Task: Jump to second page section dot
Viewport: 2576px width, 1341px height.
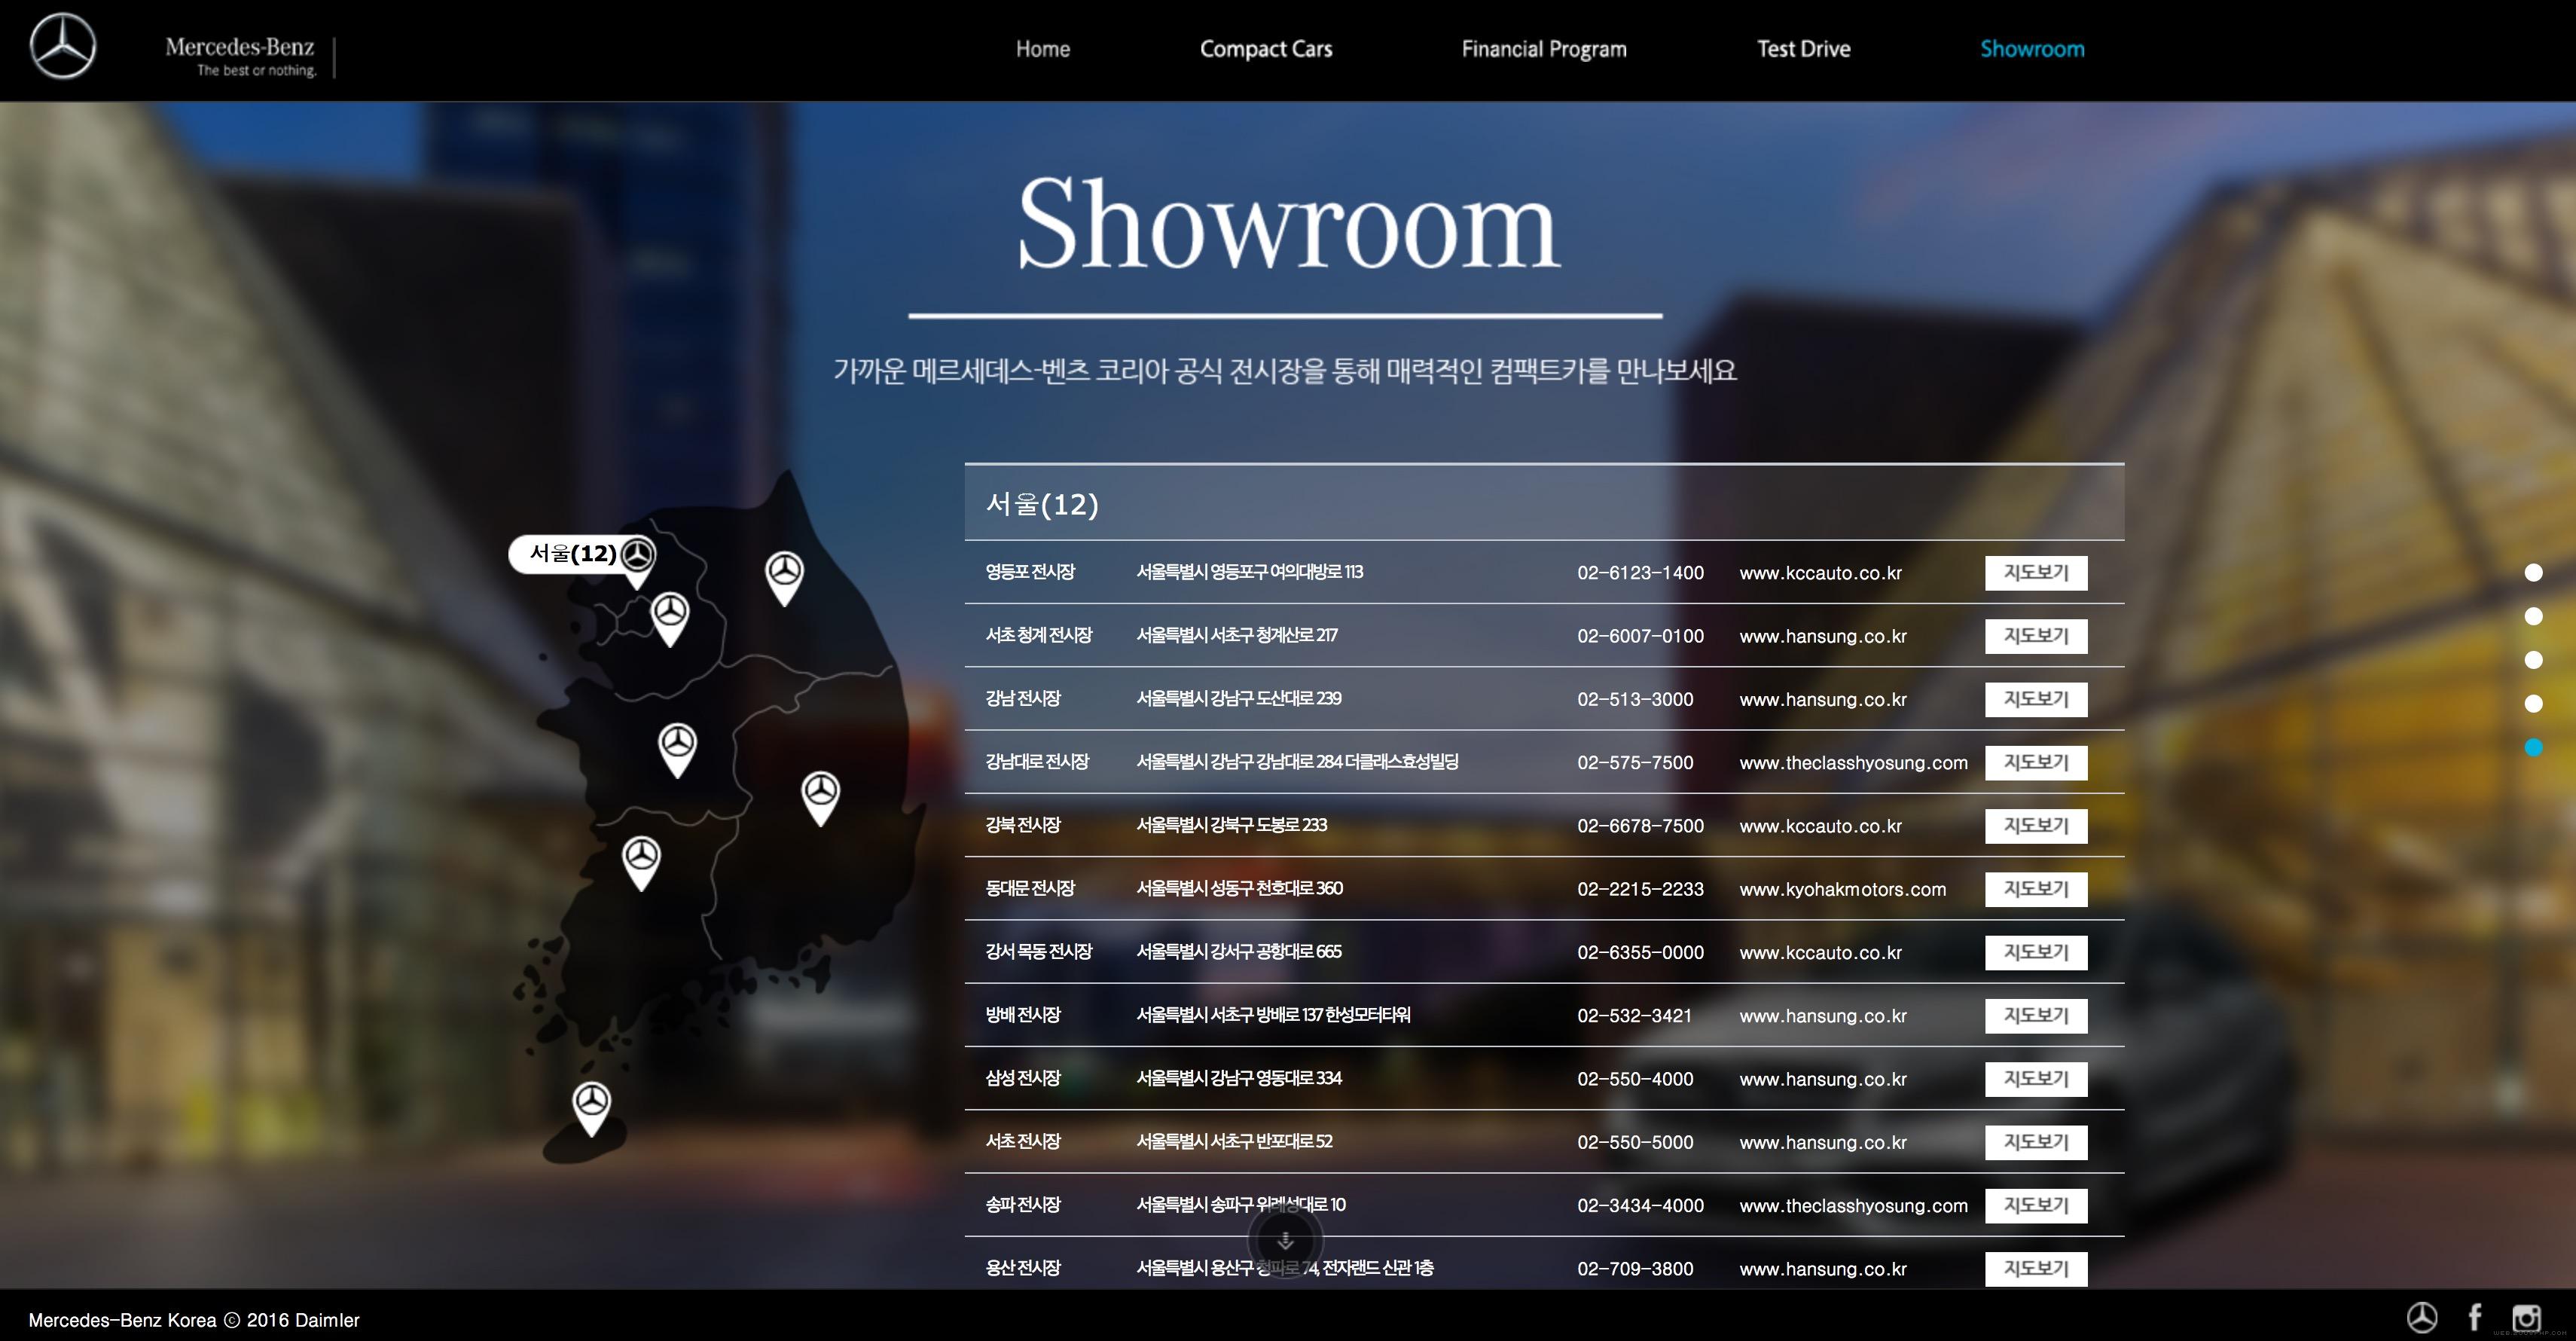Action: 2533,617
